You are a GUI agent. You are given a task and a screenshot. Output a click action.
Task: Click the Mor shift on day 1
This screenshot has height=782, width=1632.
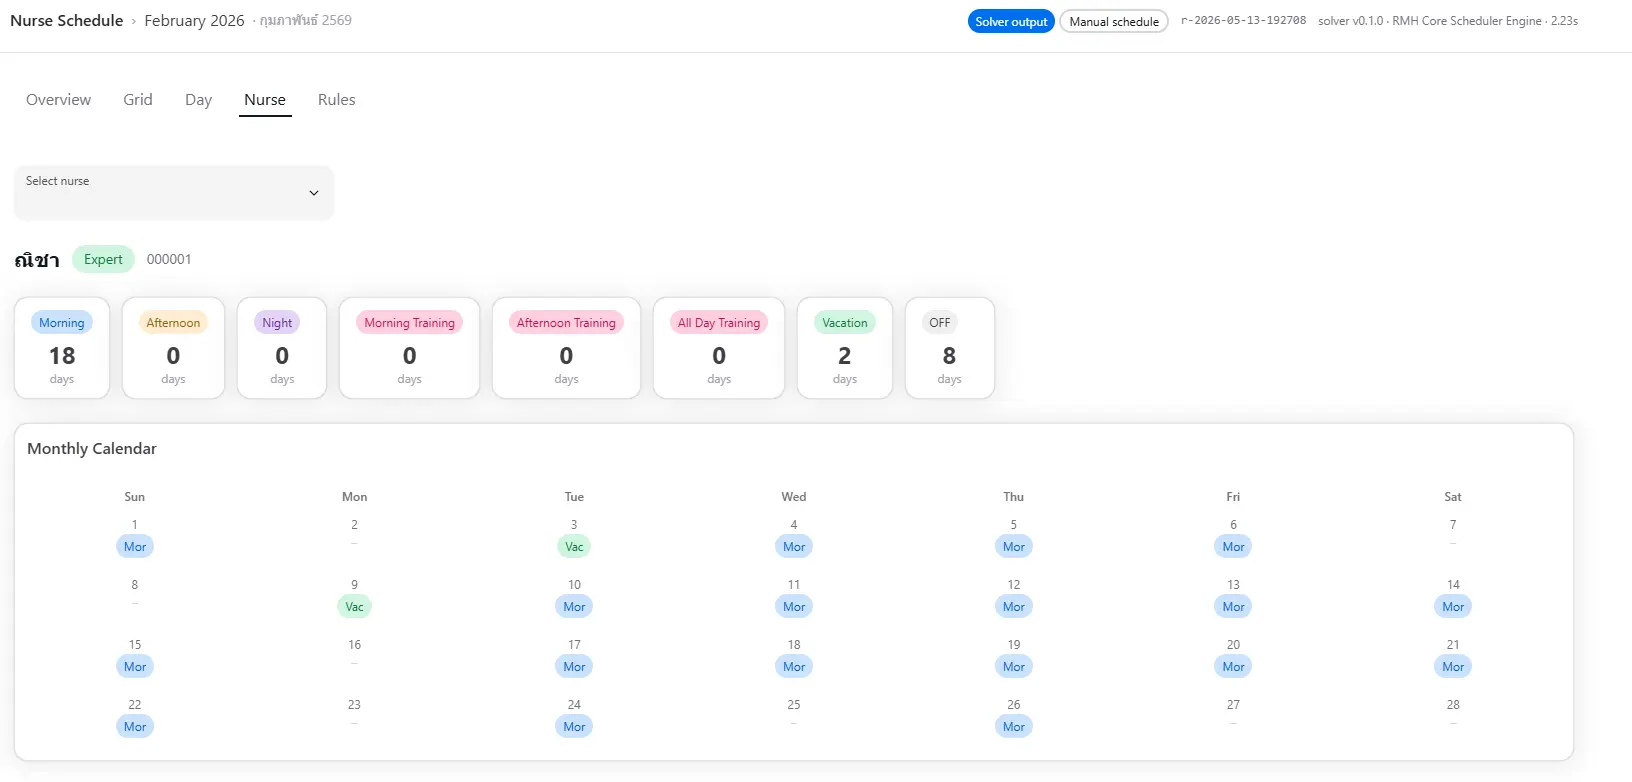[x=135, y=547]
